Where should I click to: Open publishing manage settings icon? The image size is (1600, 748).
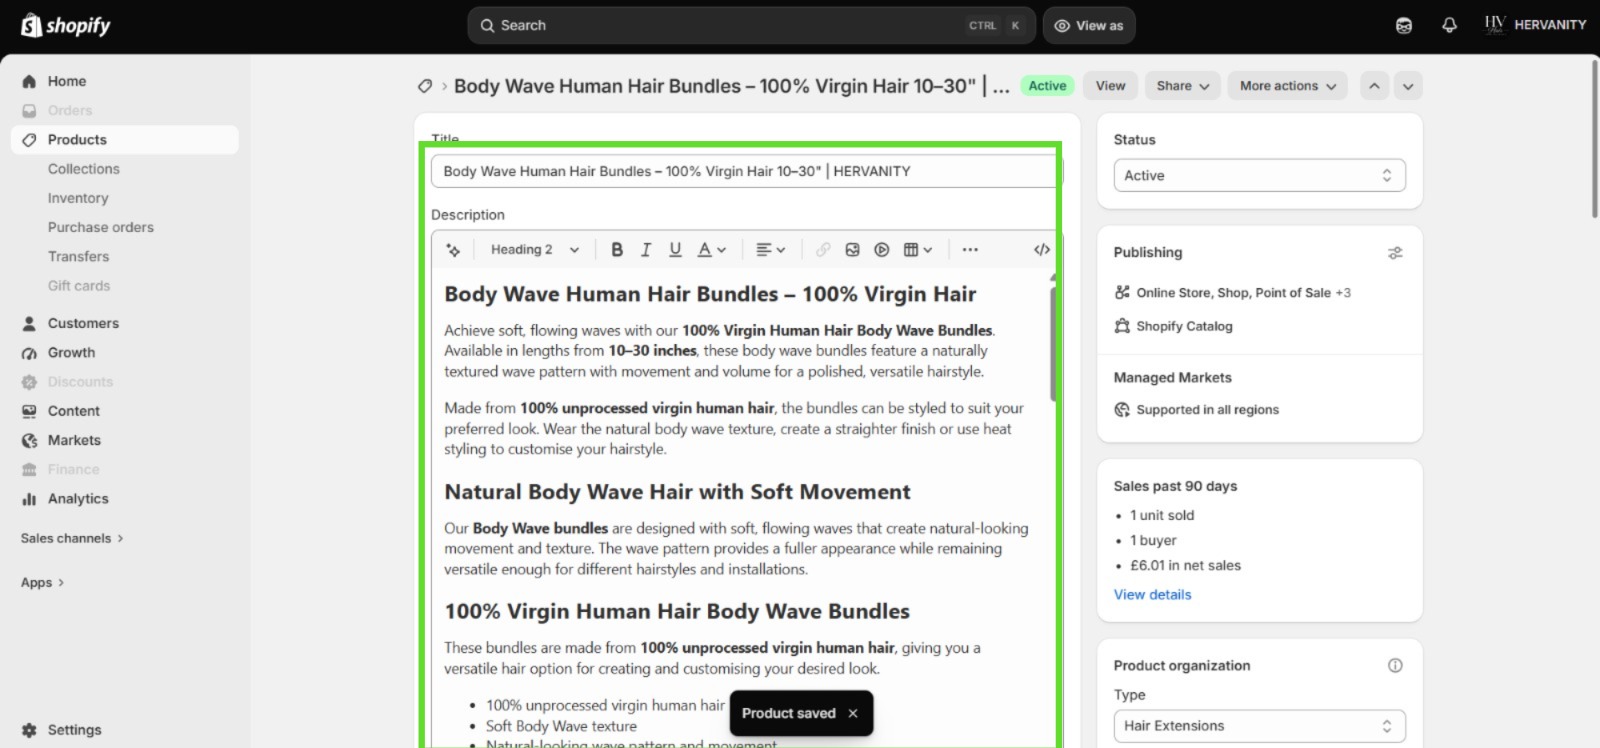(x=1395, y=253)
